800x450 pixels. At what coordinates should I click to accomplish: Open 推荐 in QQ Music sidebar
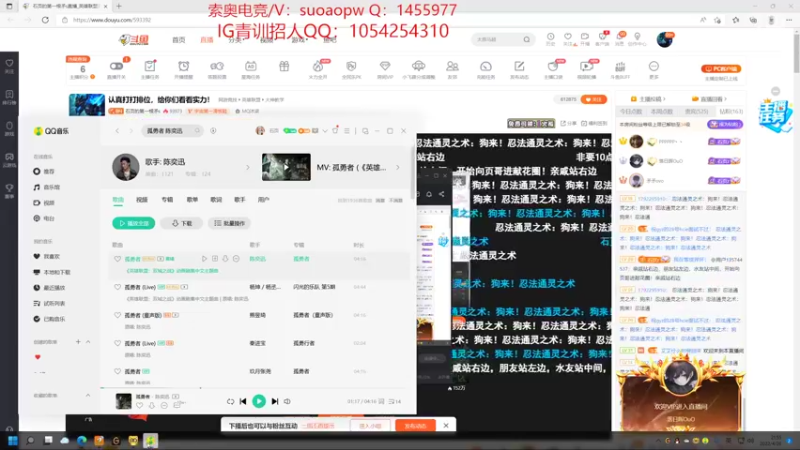click(44, 171)
